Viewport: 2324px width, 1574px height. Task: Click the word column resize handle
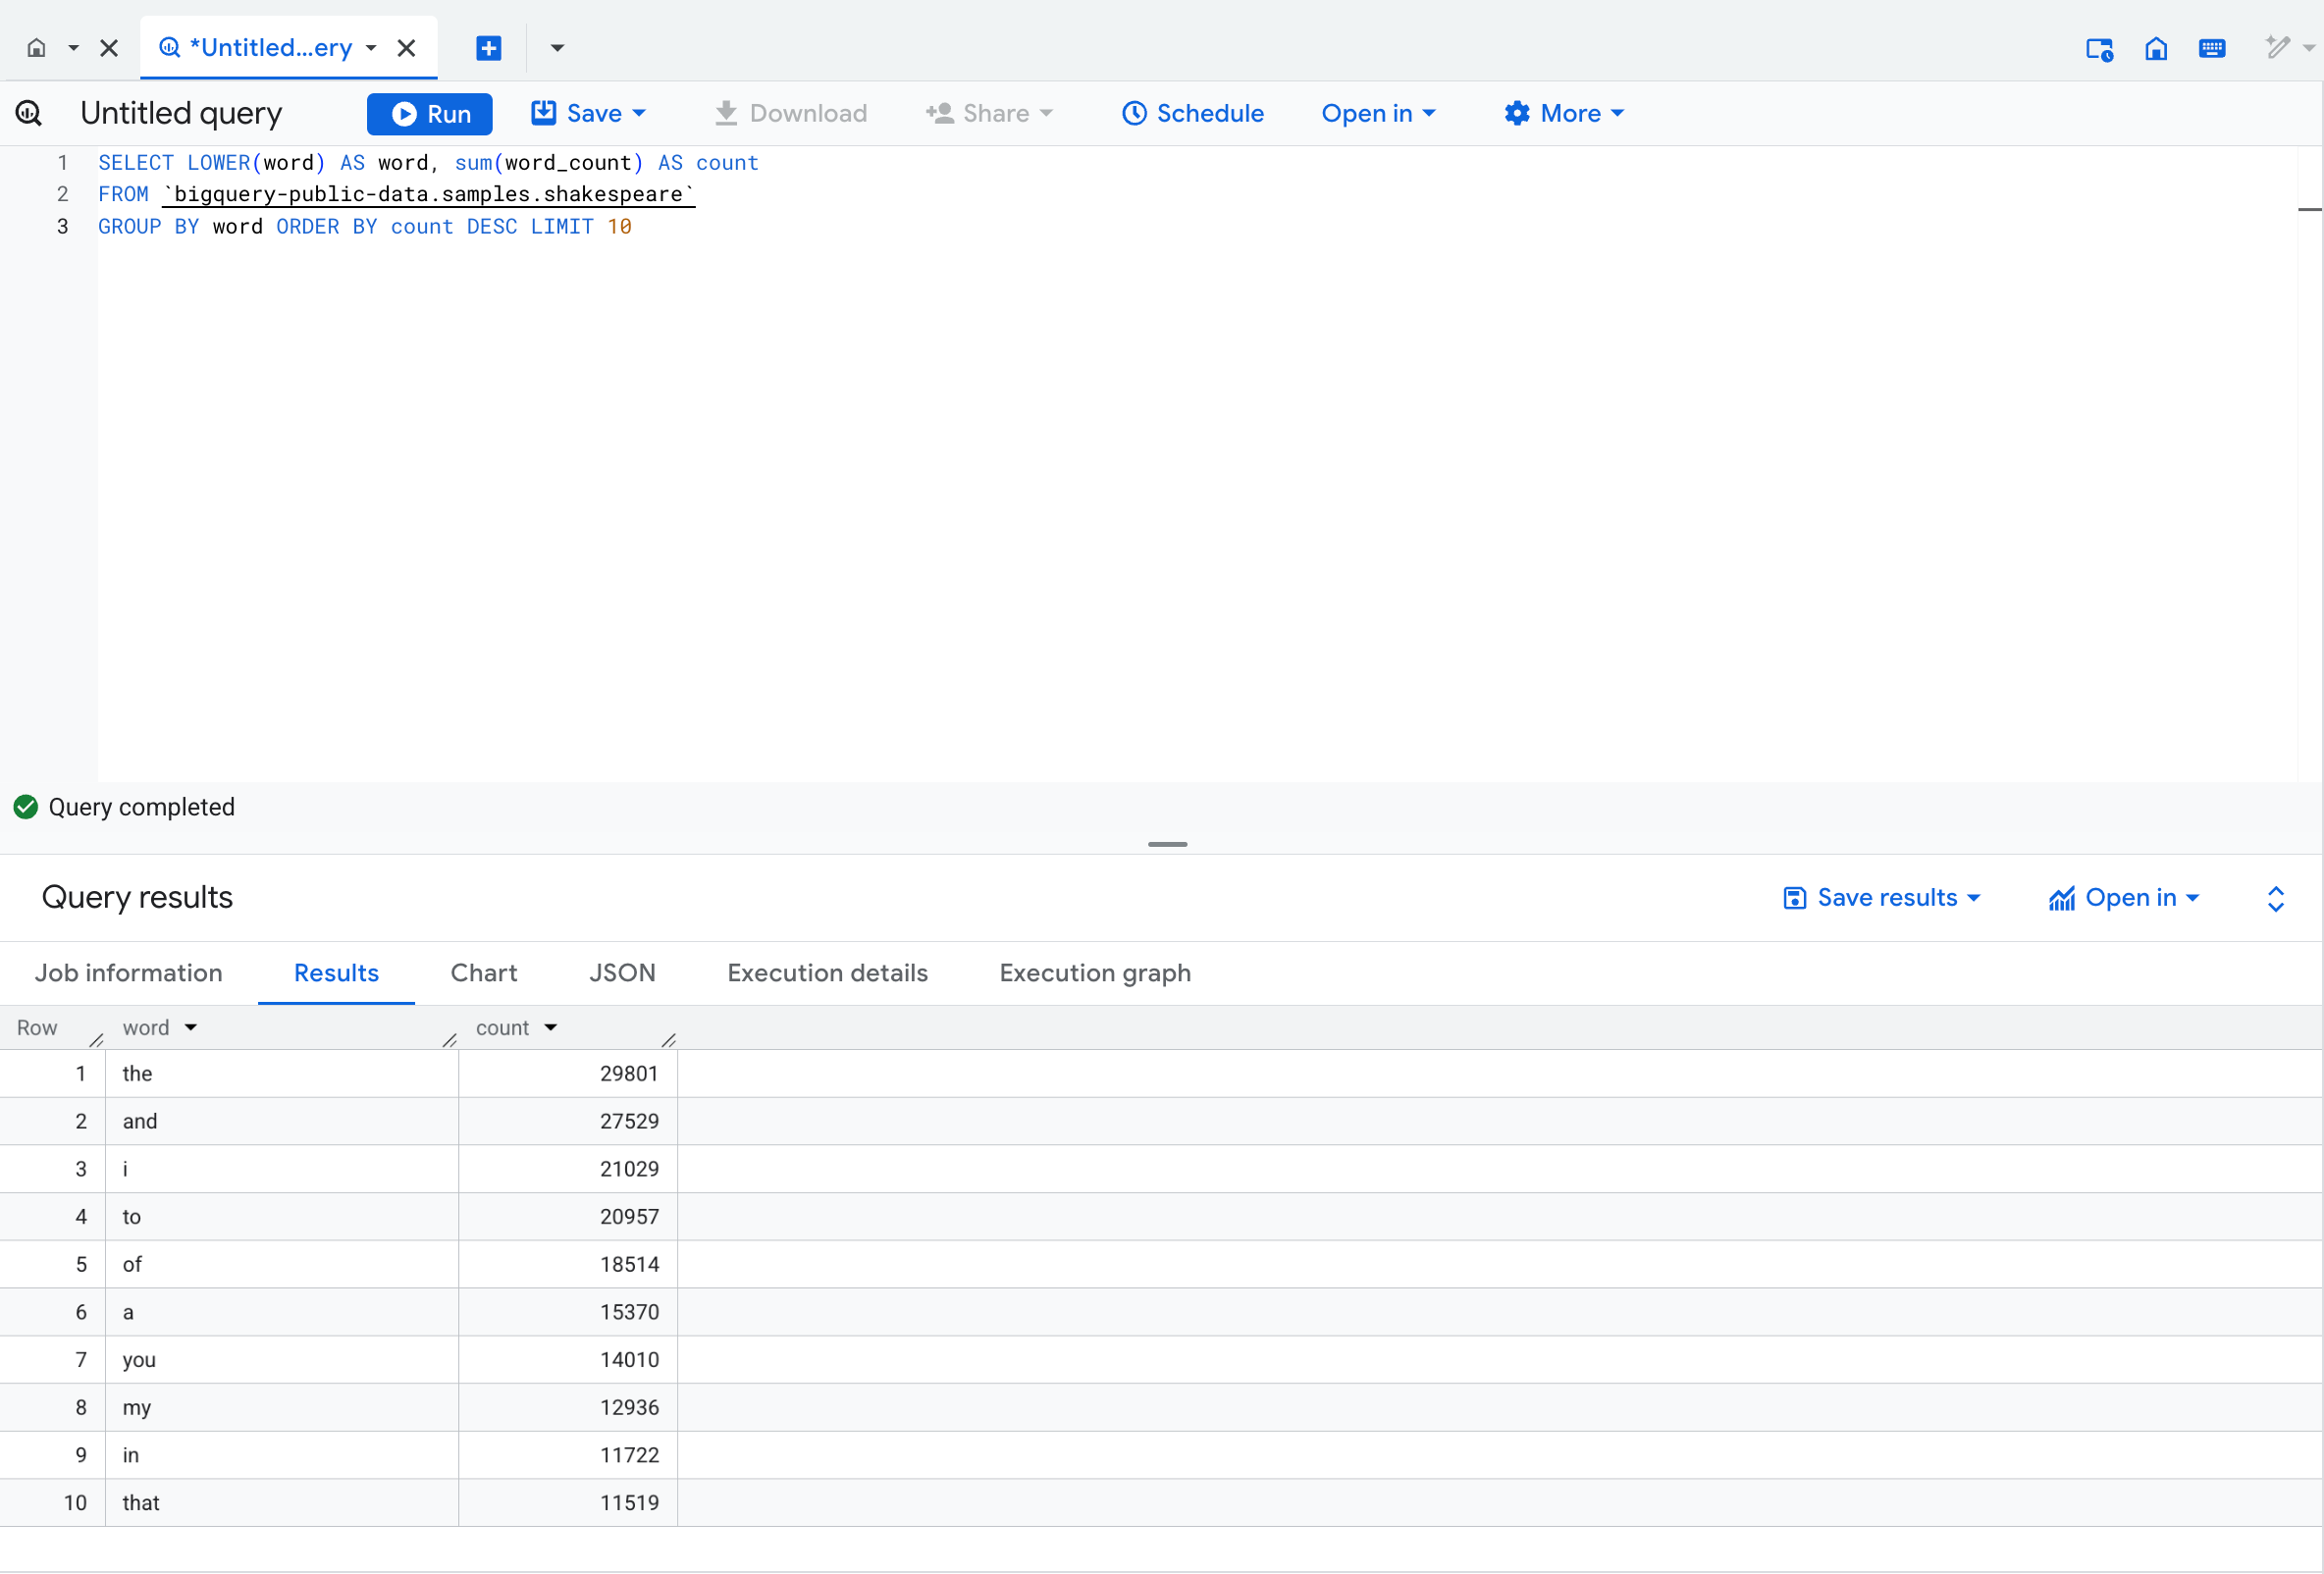tap(450, 1040)
